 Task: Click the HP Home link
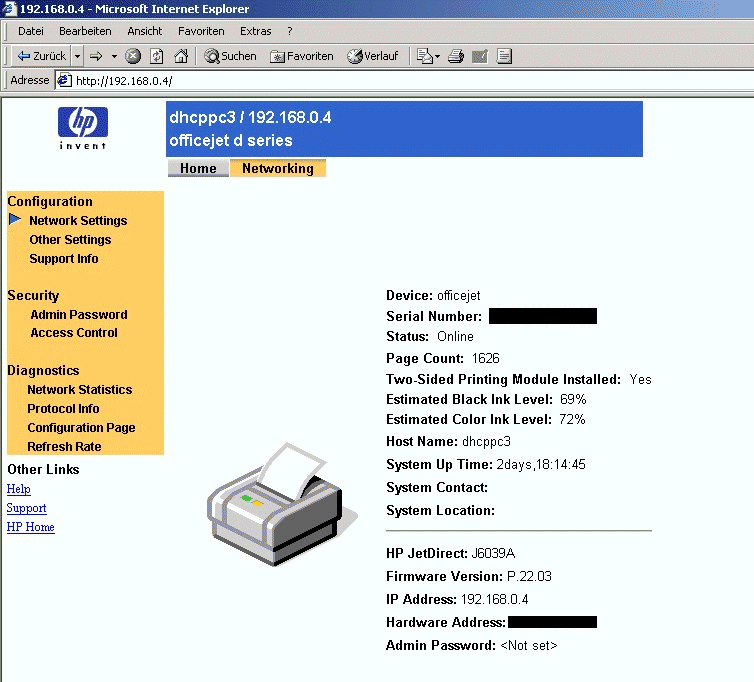coord(31,527)
